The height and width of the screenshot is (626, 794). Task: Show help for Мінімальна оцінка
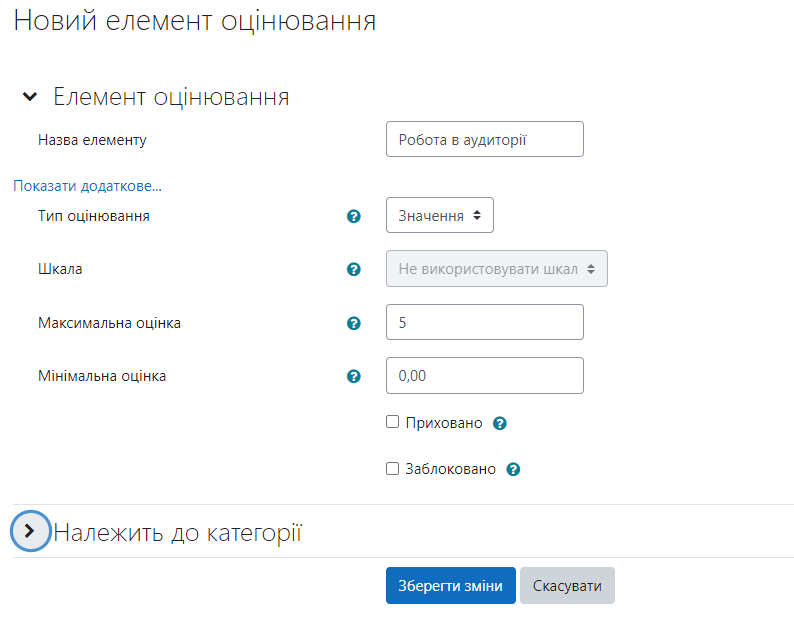point(353,376)
